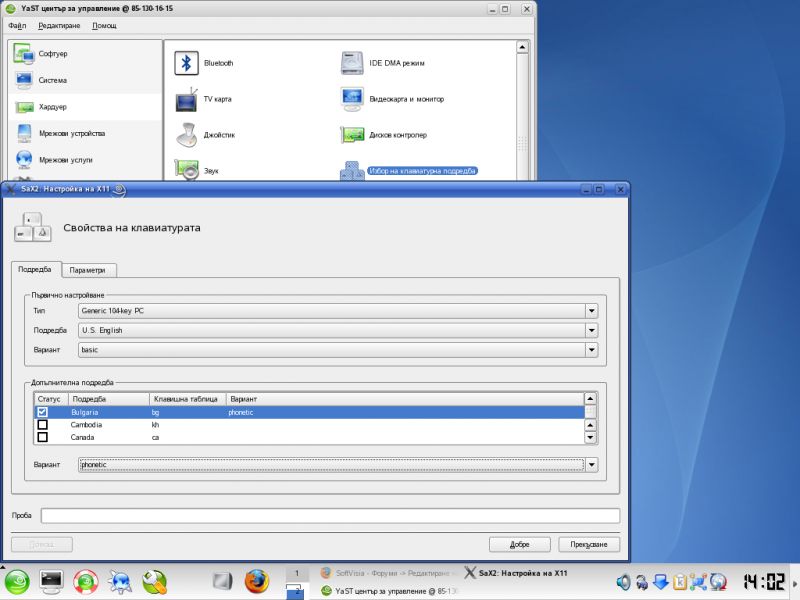Image resolution: width=800 pixels, height=600 pixels.
Task: Click the Konqueror gear icon in the panel
Action: click(x=120, y=582)
